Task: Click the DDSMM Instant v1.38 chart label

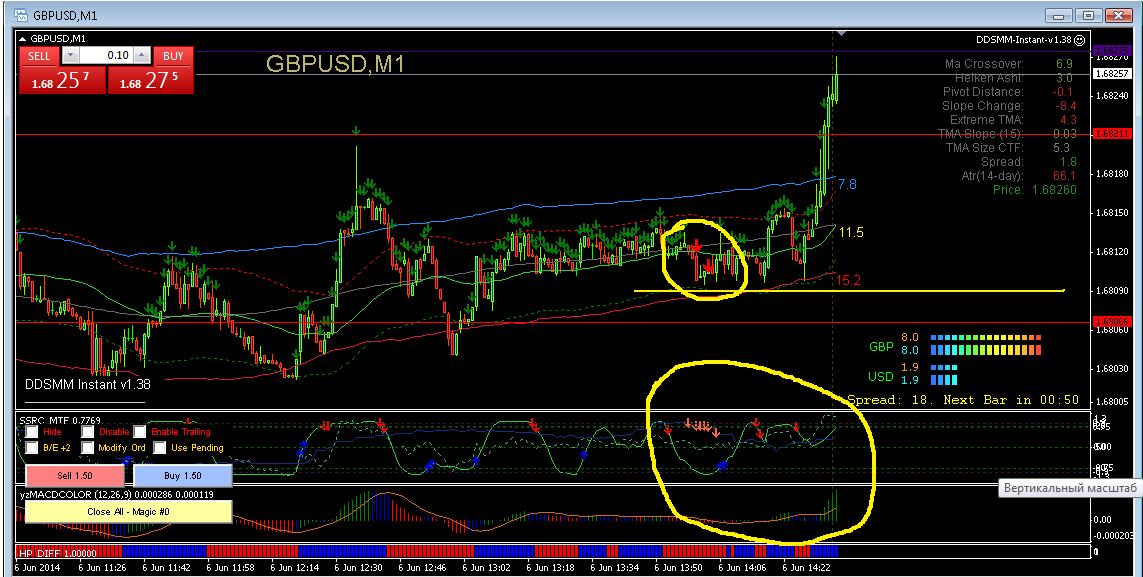Action: pos(87,384)
